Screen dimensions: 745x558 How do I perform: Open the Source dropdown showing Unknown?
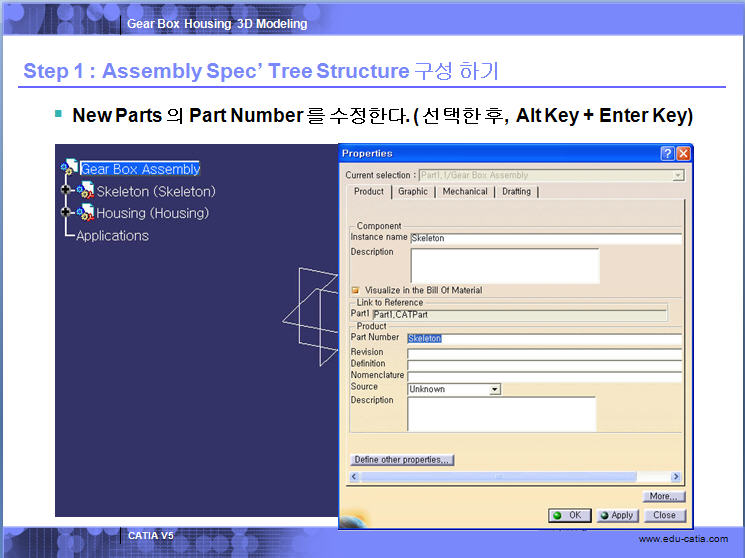click(x=494, y=389)
